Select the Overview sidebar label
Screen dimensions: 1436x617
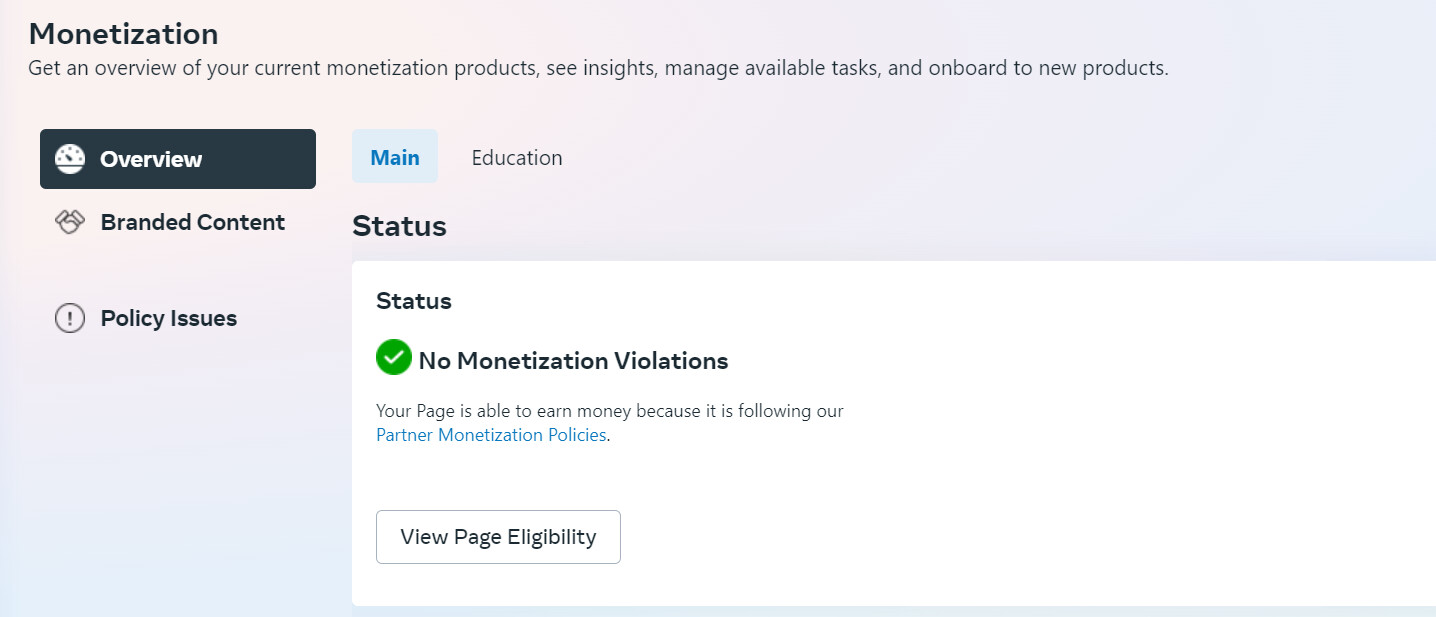click(x=151, y=159)
